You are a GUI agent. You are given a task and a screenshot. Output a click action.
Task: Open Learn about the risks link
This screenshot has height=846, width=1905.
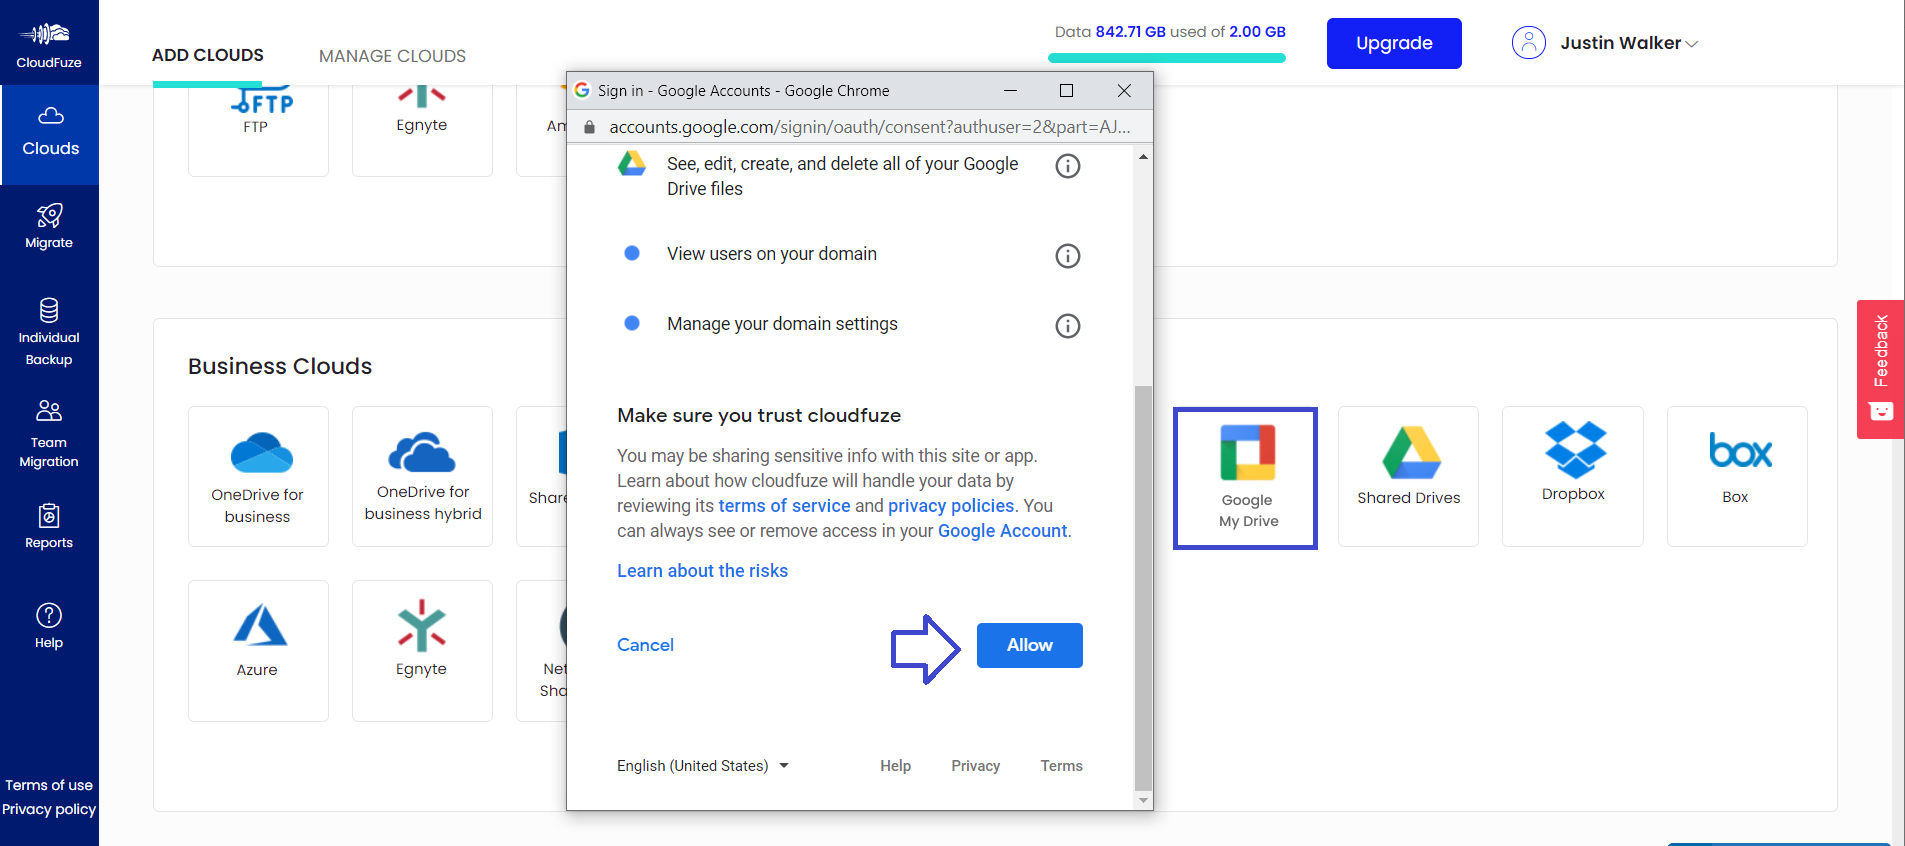point(702,571)
